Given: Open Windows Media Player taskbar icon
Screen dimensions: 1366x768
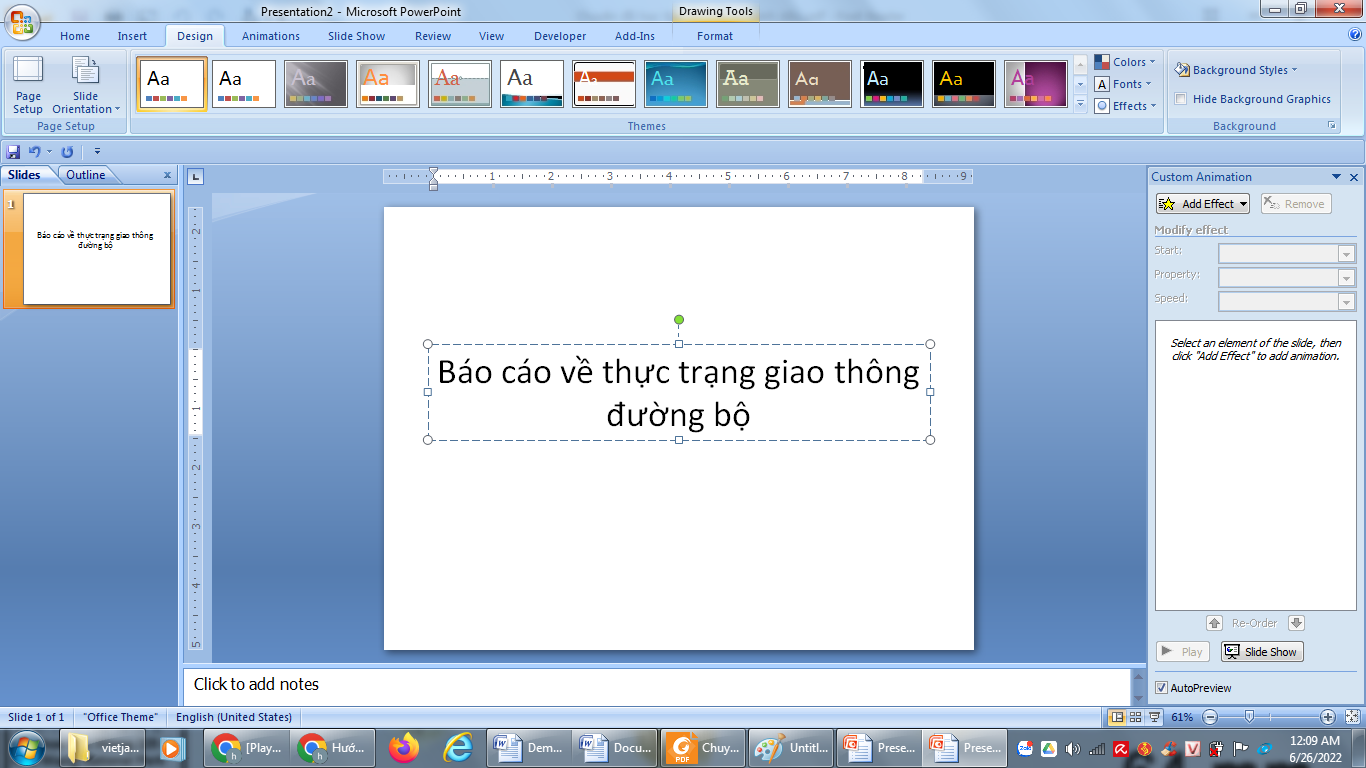Looking at the screenshot, I should click(172, 747).
